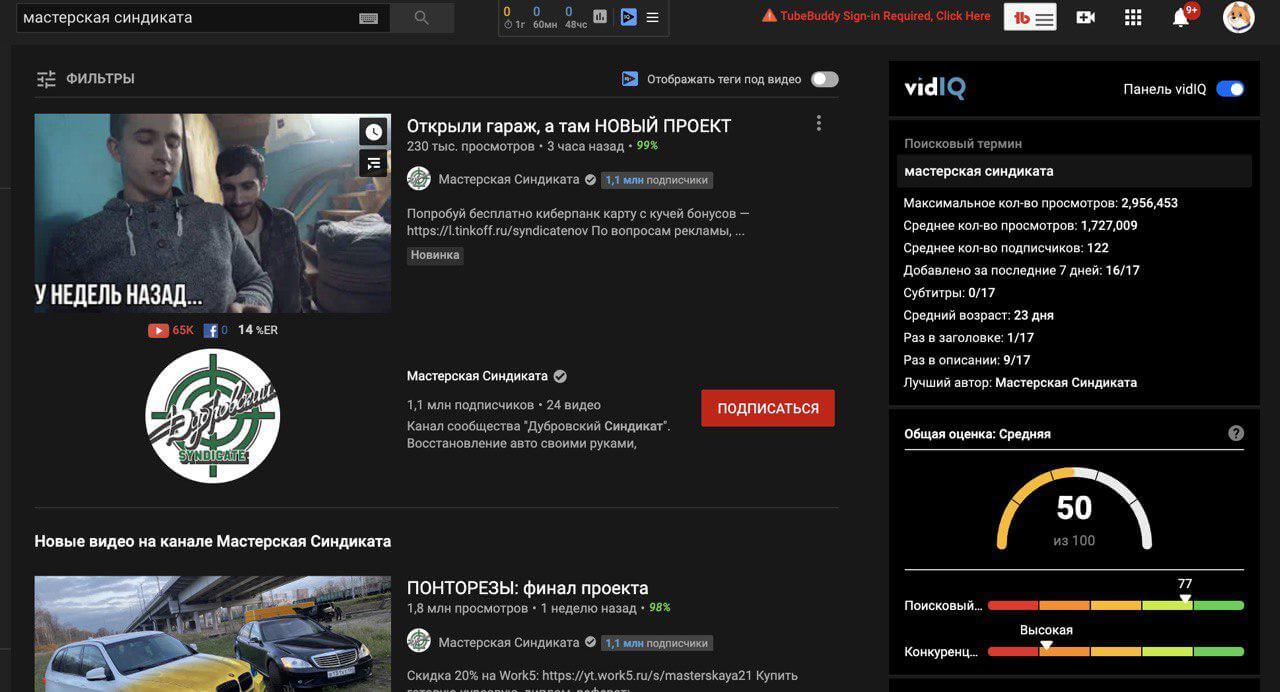
Task: Click 'Средний возраст: 23 дня'
Action: click(x=979, y=315)
